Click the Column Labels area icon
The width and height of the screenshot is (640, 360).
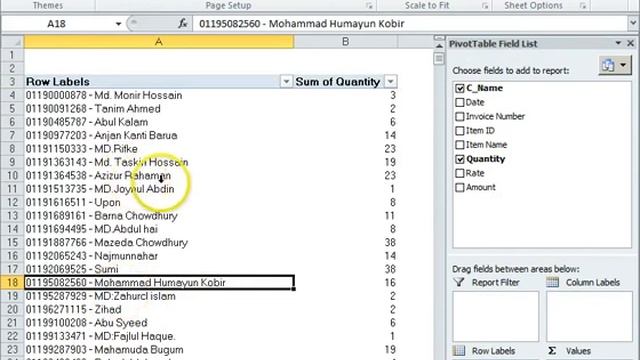click(552, 282)
